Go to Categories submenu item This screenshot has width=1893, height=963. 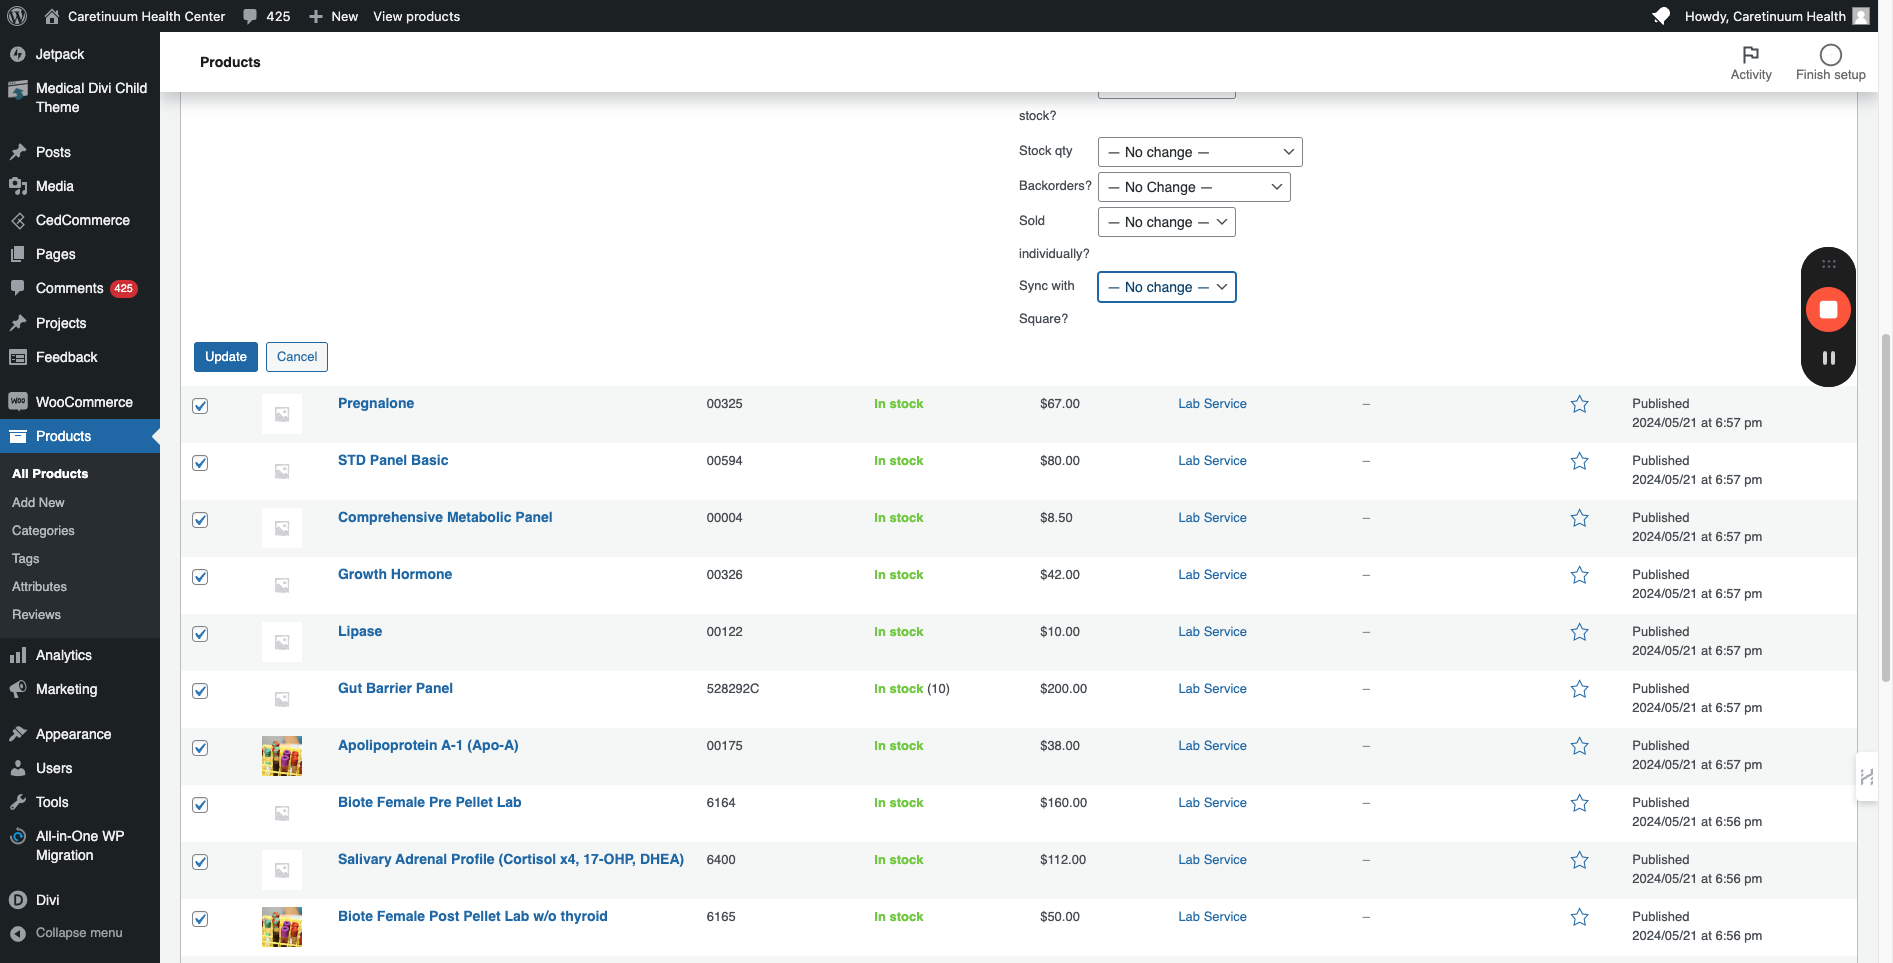coord(43,531)
